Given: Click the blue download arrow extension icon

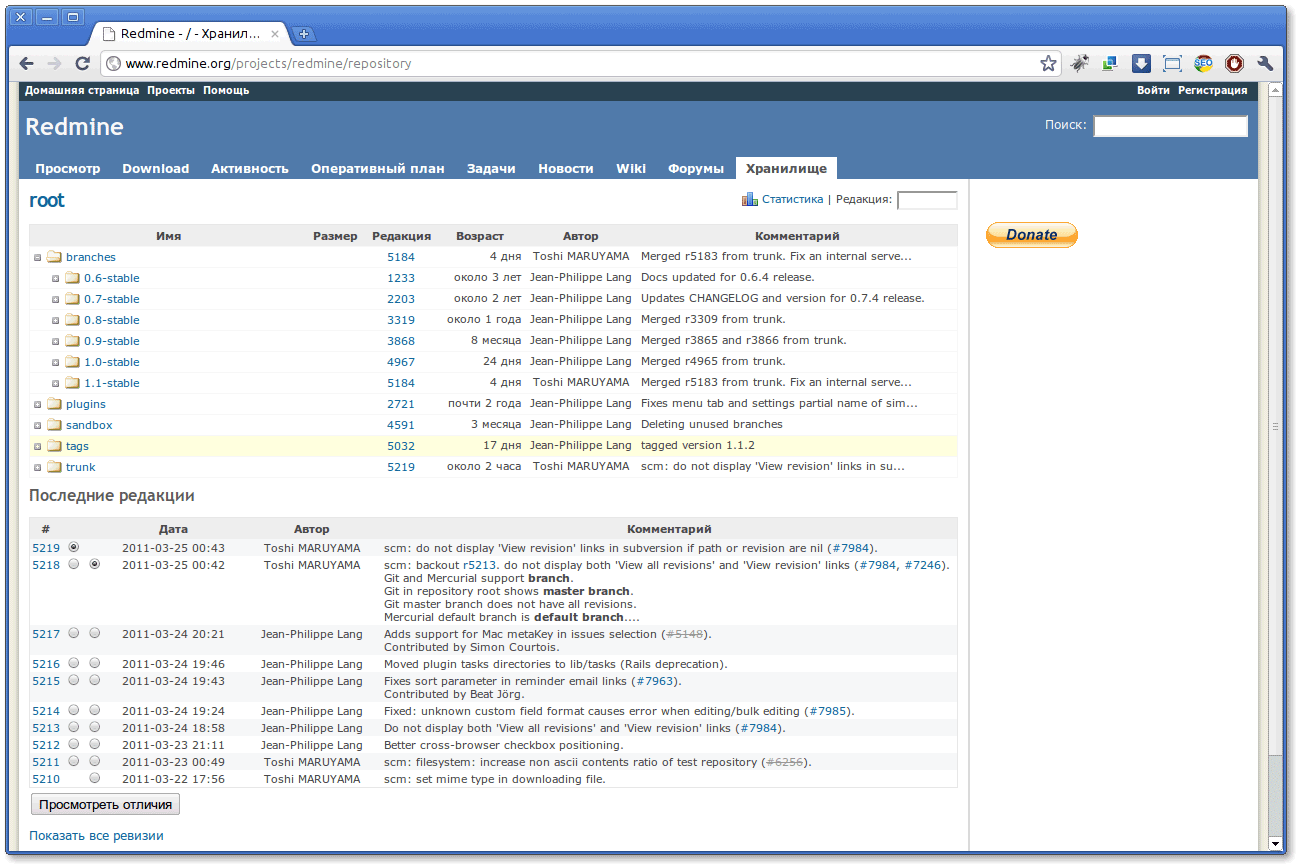Looking at the screenshot, I should 1141,63.
